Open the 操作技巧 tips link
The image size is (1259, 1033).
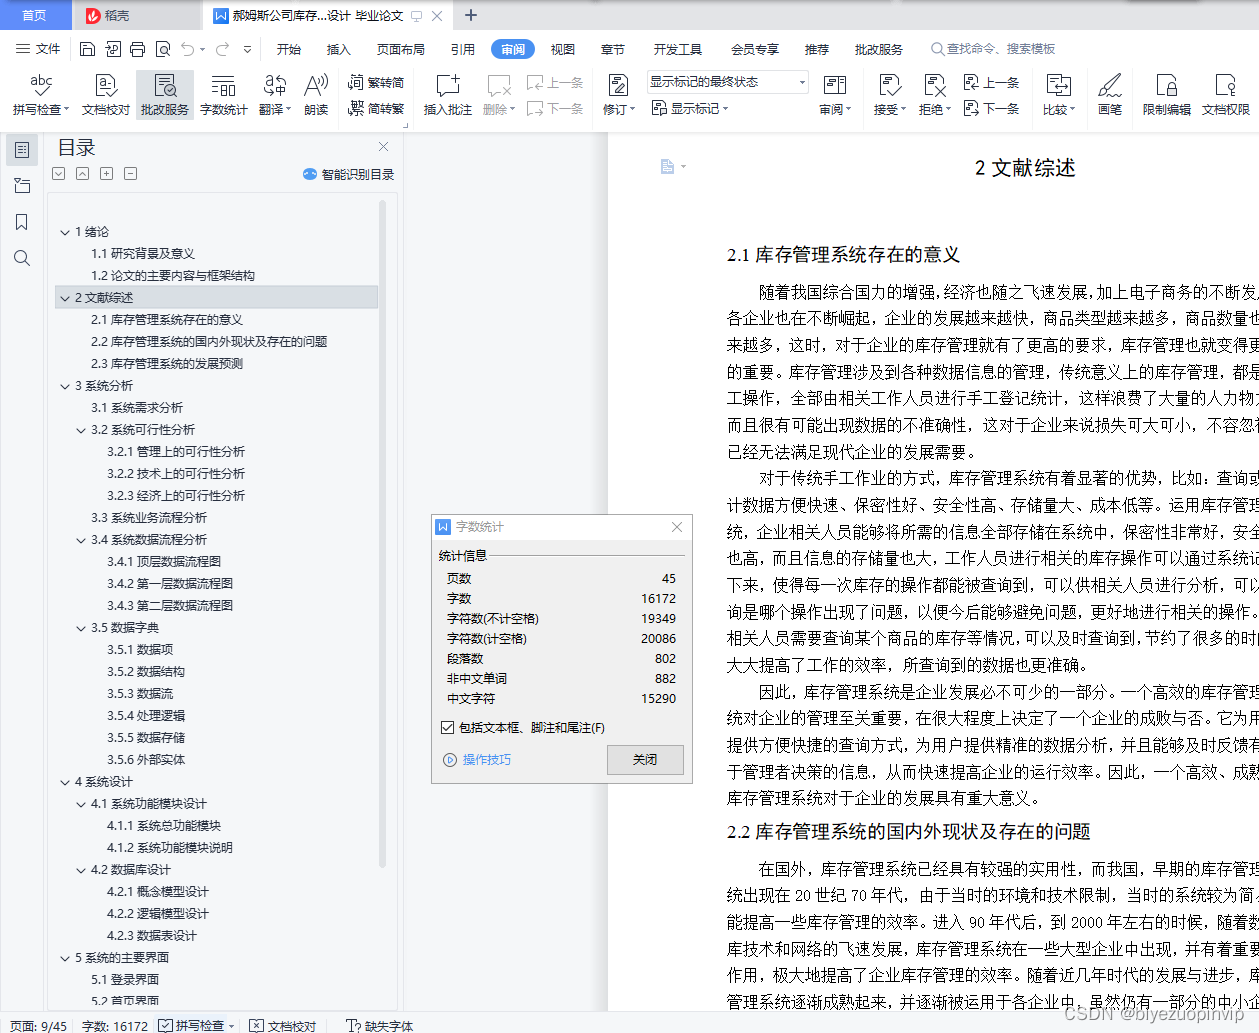coord(487,760)
